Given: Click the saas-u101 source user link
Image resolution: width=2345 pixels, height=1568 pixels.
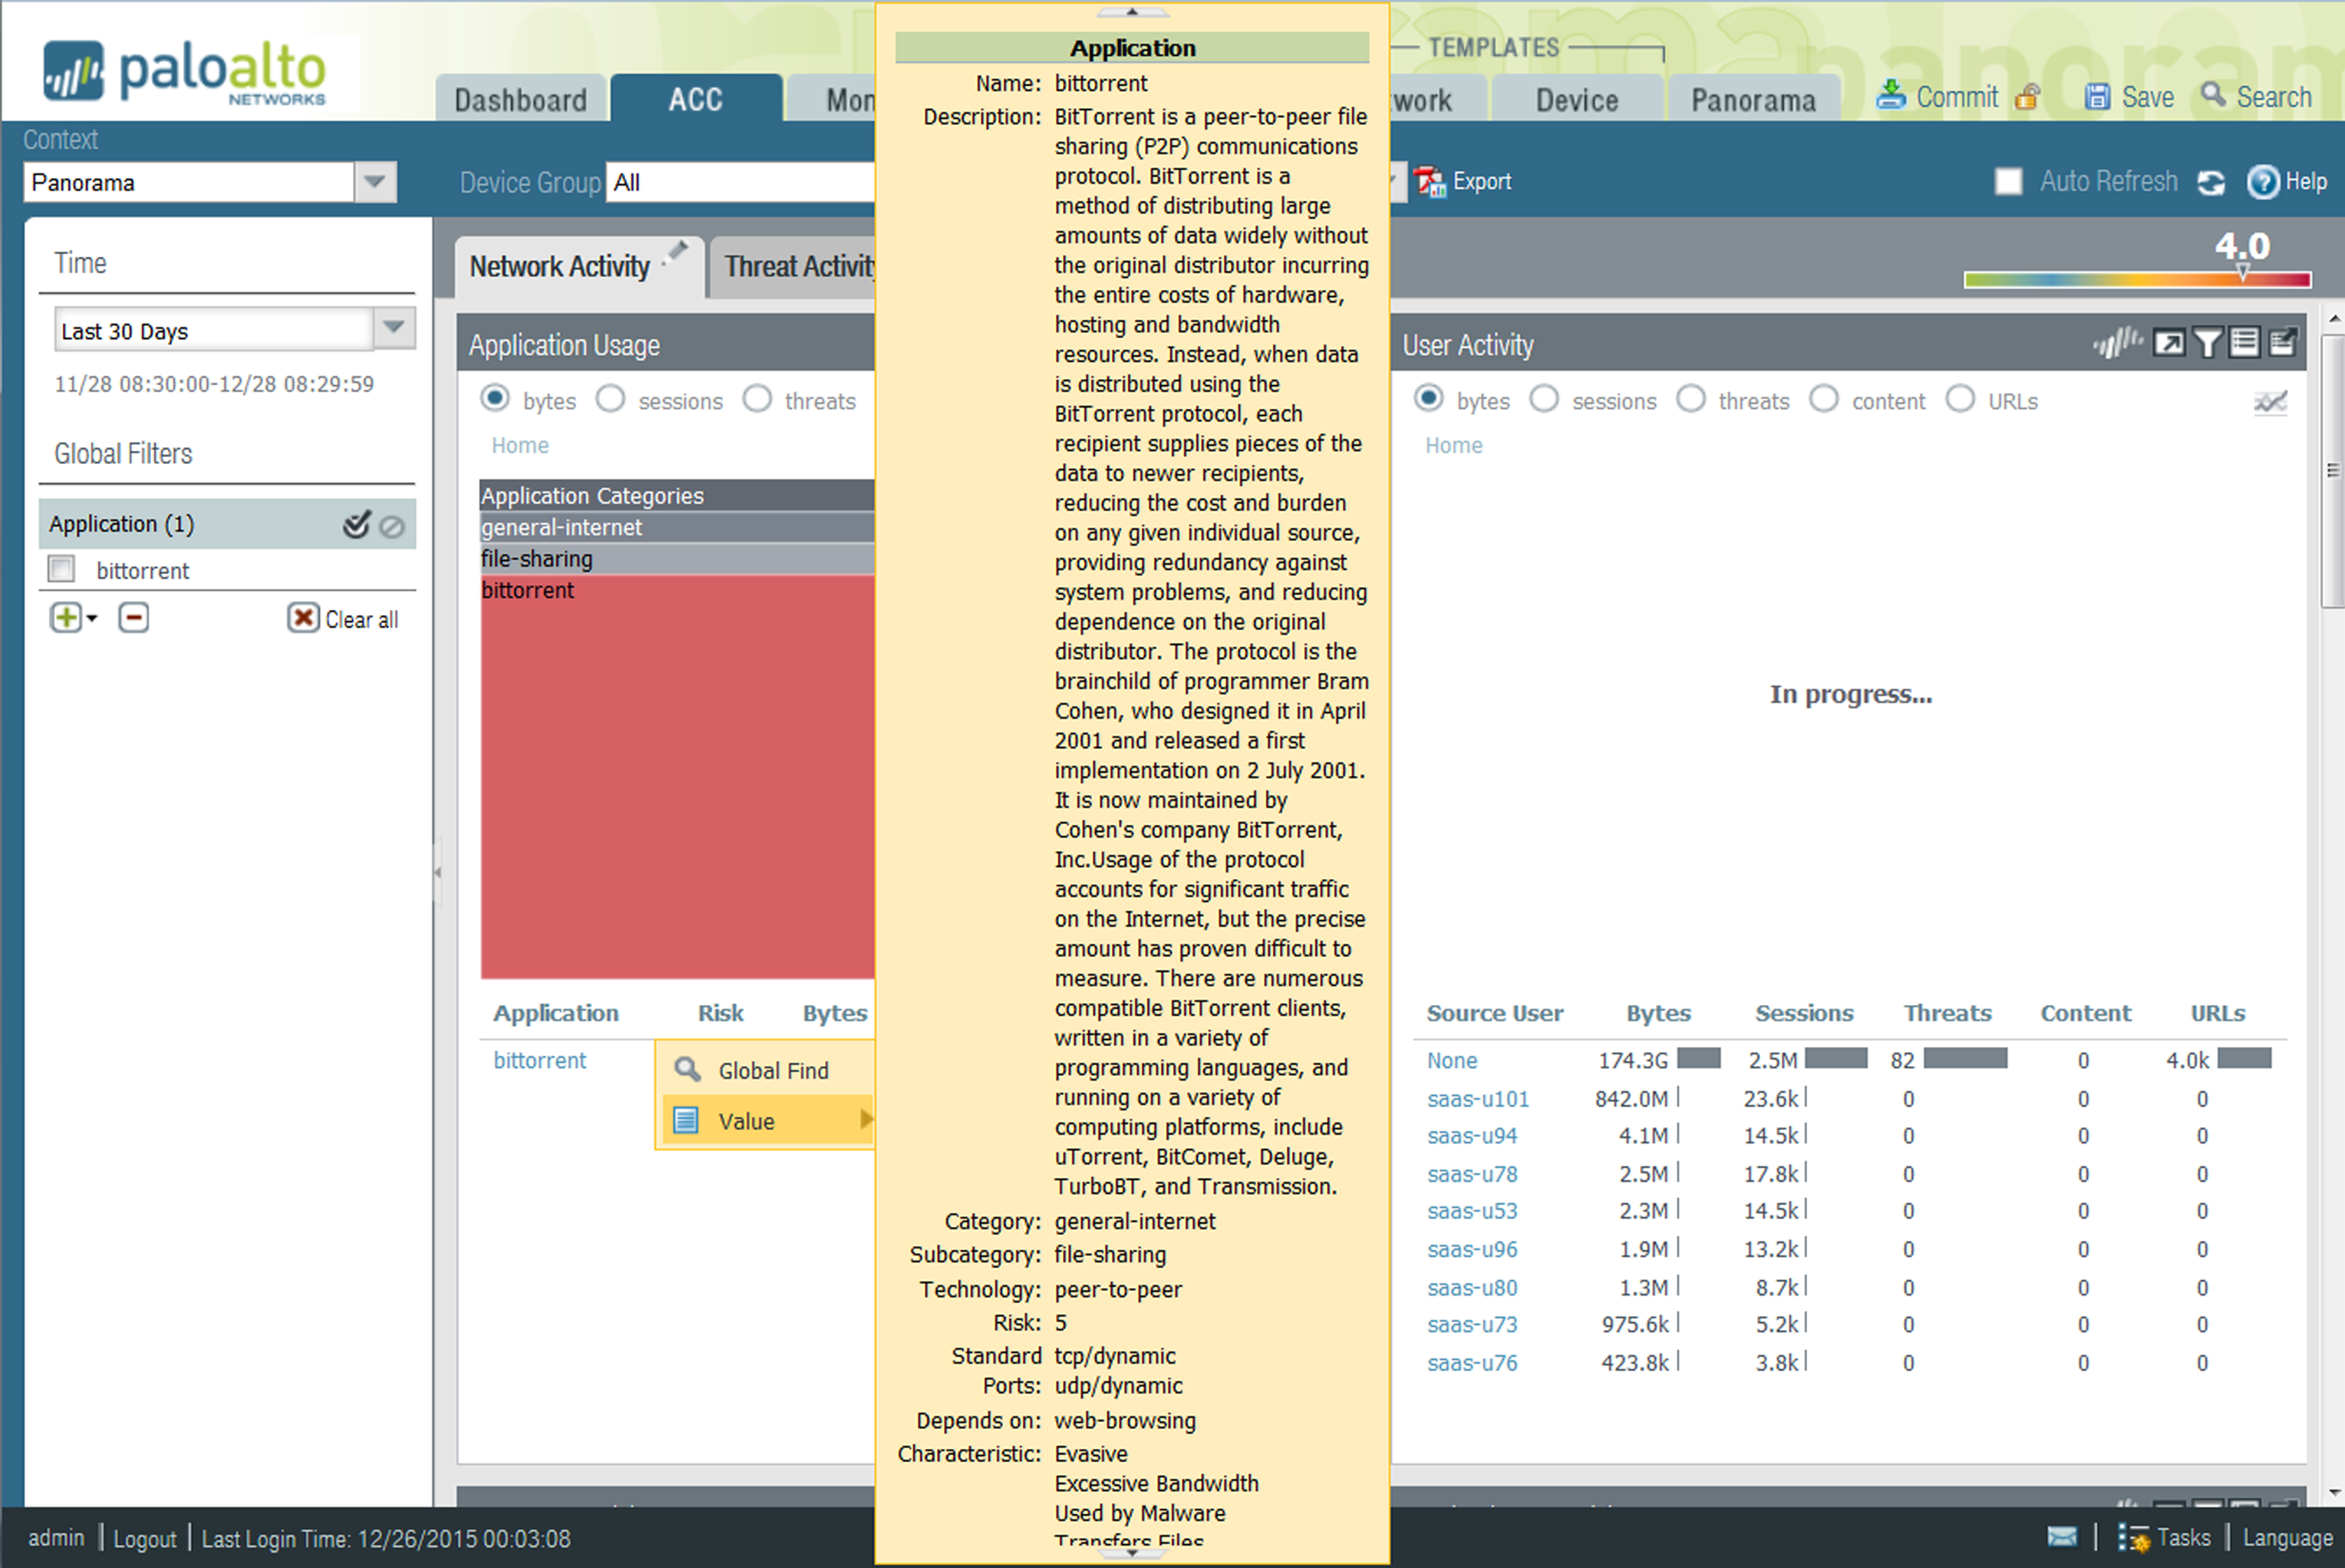Looking at the screenshot, I should [1478, 1099].
